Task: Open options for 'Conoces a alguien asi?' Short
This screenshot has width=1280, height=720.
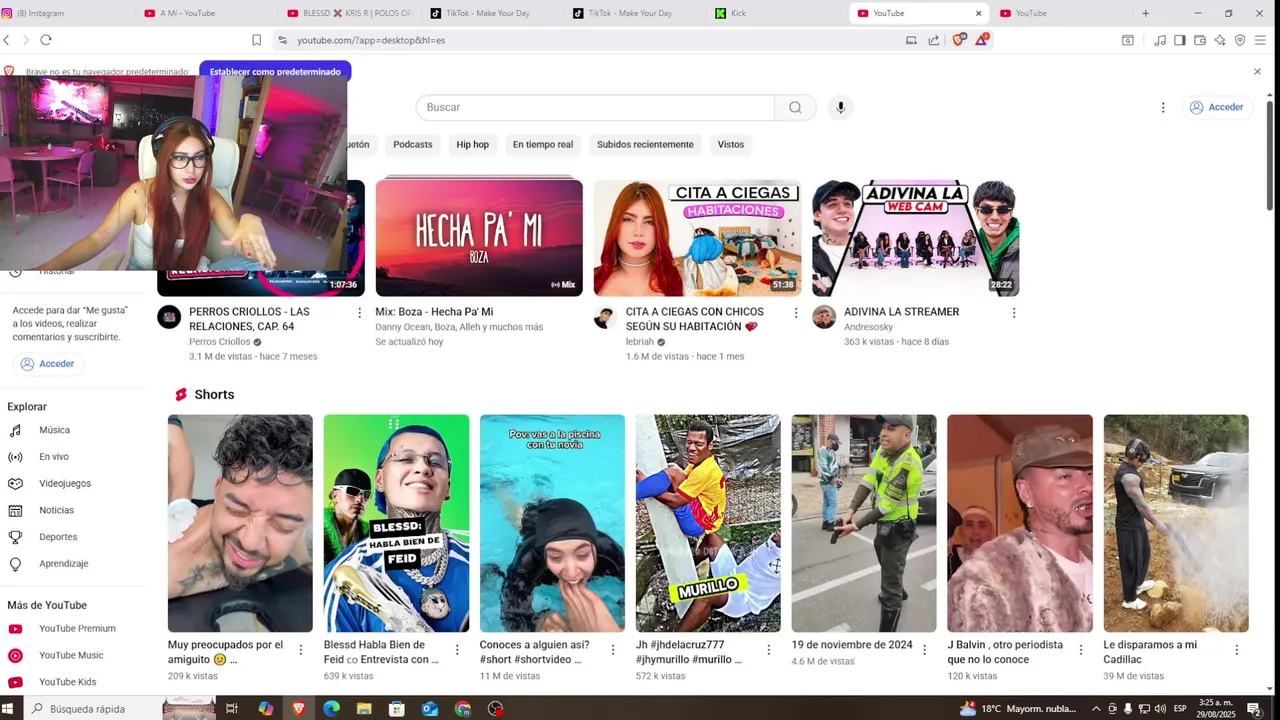Action: [613, 650]
